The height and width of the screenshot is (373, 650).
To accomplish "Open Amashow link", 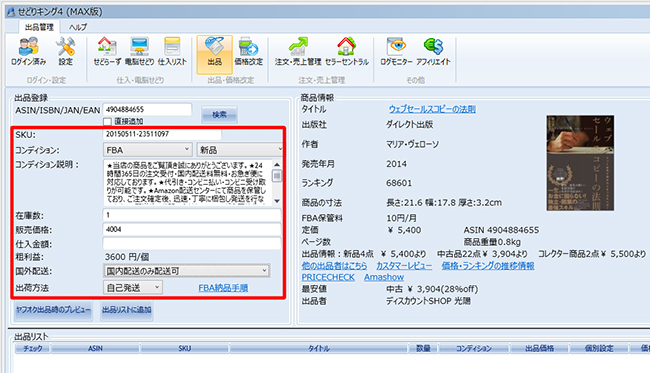I will pyautogui.click(x=384, y=277).
